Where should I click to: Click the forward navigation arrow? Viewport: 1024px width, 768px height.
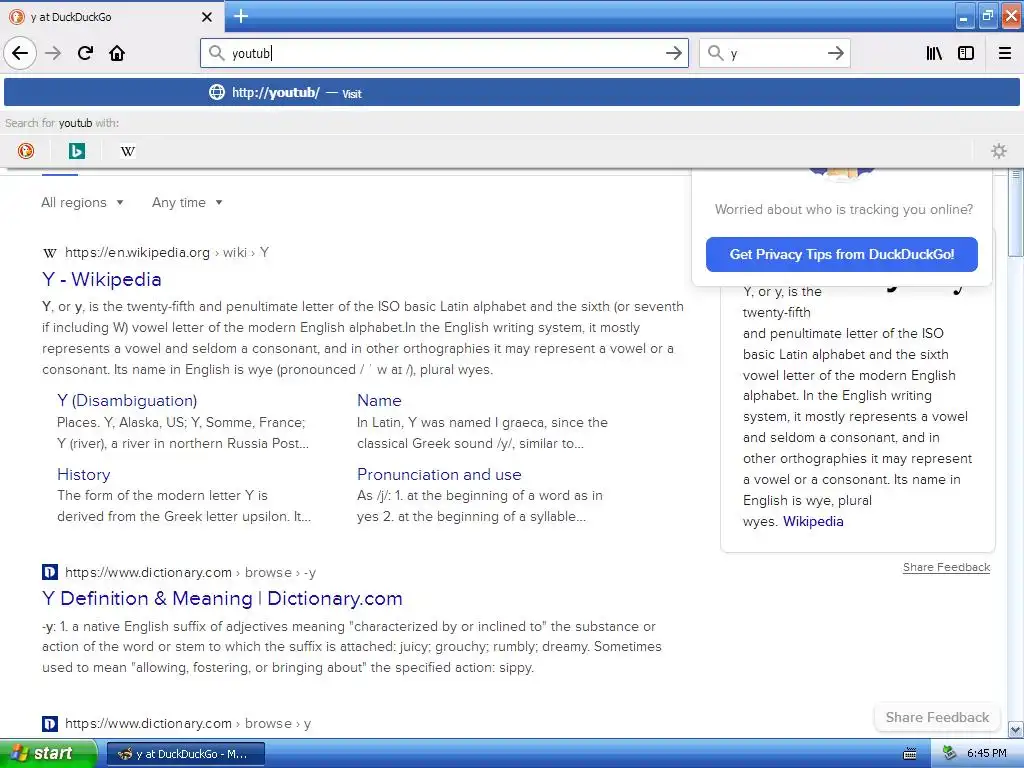click(x=53, y=53)
